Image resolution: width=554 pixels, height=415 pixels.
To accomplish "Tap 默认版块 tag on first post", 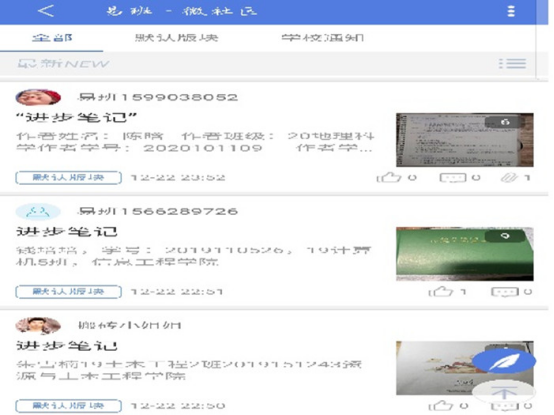I will tap(69, 177).
